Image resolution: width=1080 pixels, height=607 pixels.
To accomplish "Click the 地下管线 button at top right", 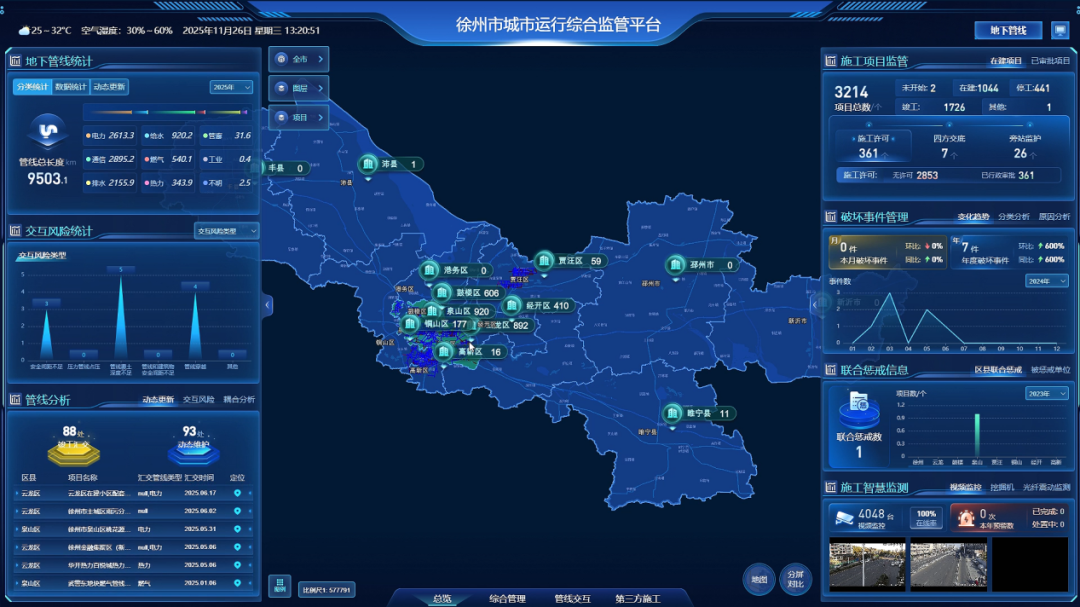I will coord(1008,31).
